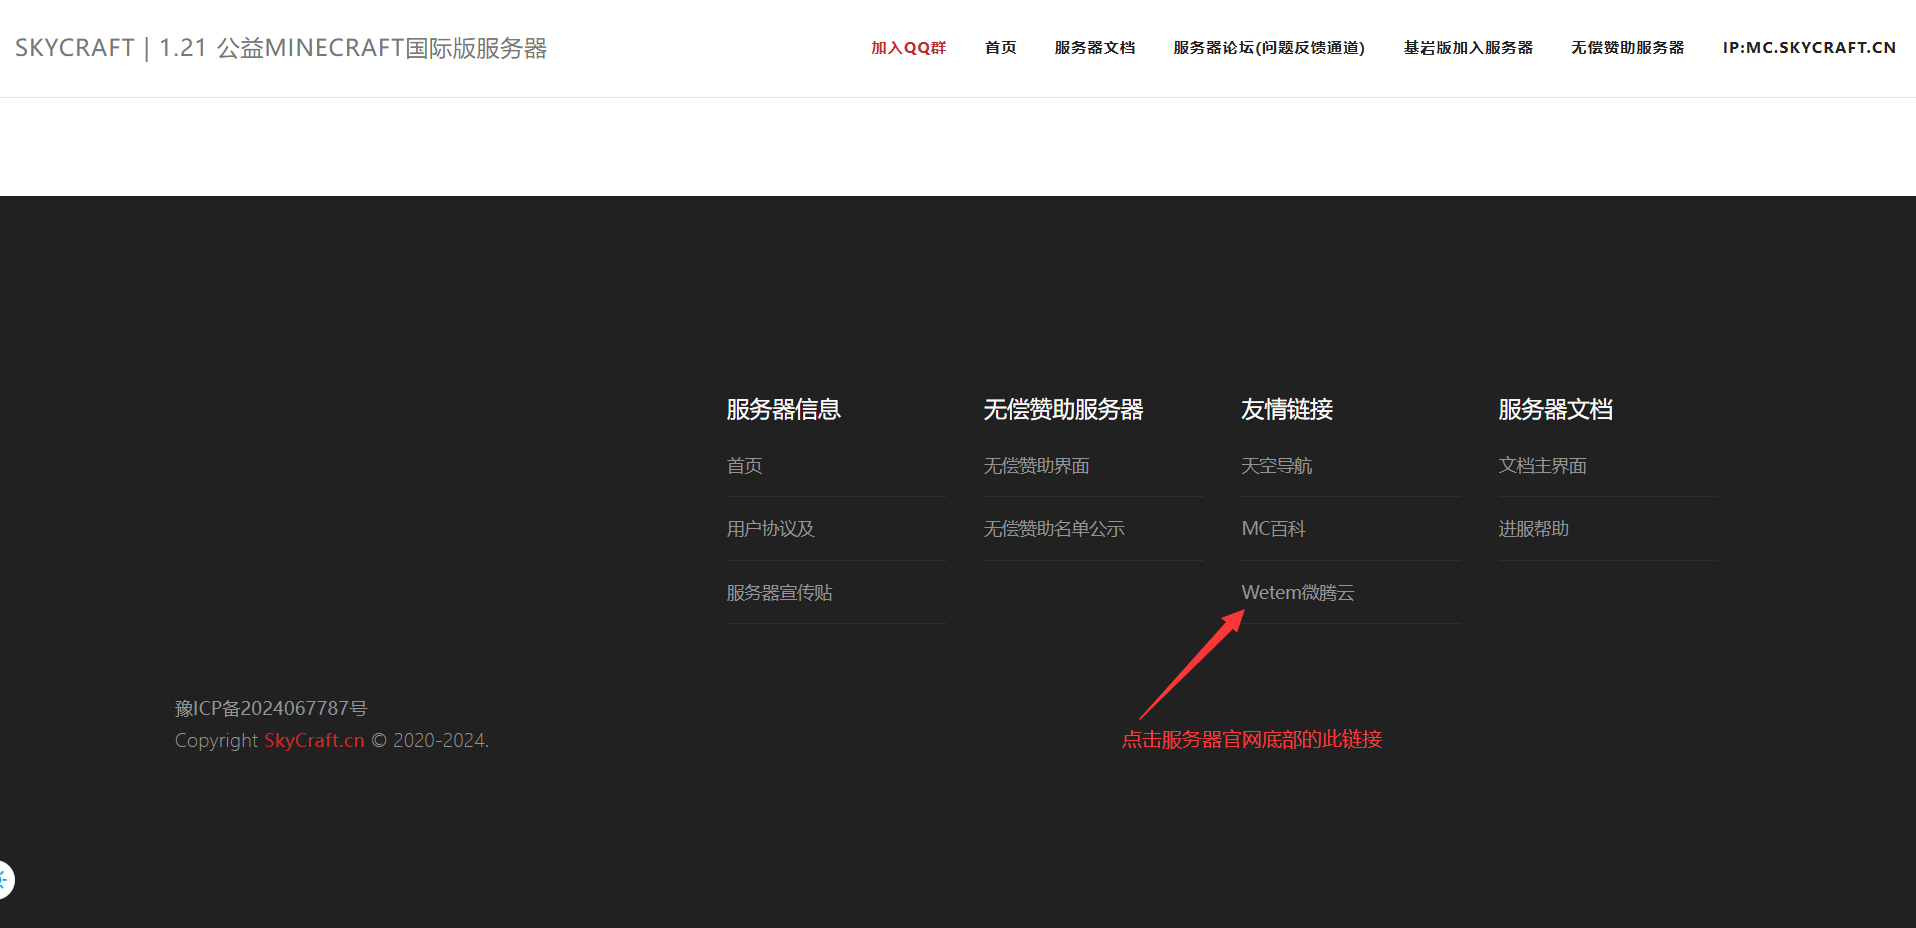
Task: Go to 首页 in top navigation
Action: point(1000,48)
